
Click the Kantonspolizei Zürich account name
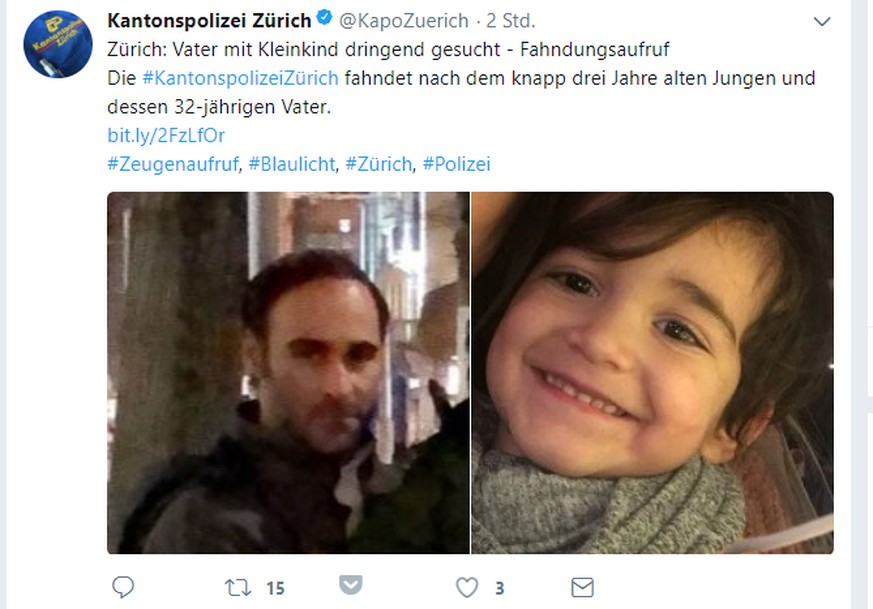coord(209,21)
